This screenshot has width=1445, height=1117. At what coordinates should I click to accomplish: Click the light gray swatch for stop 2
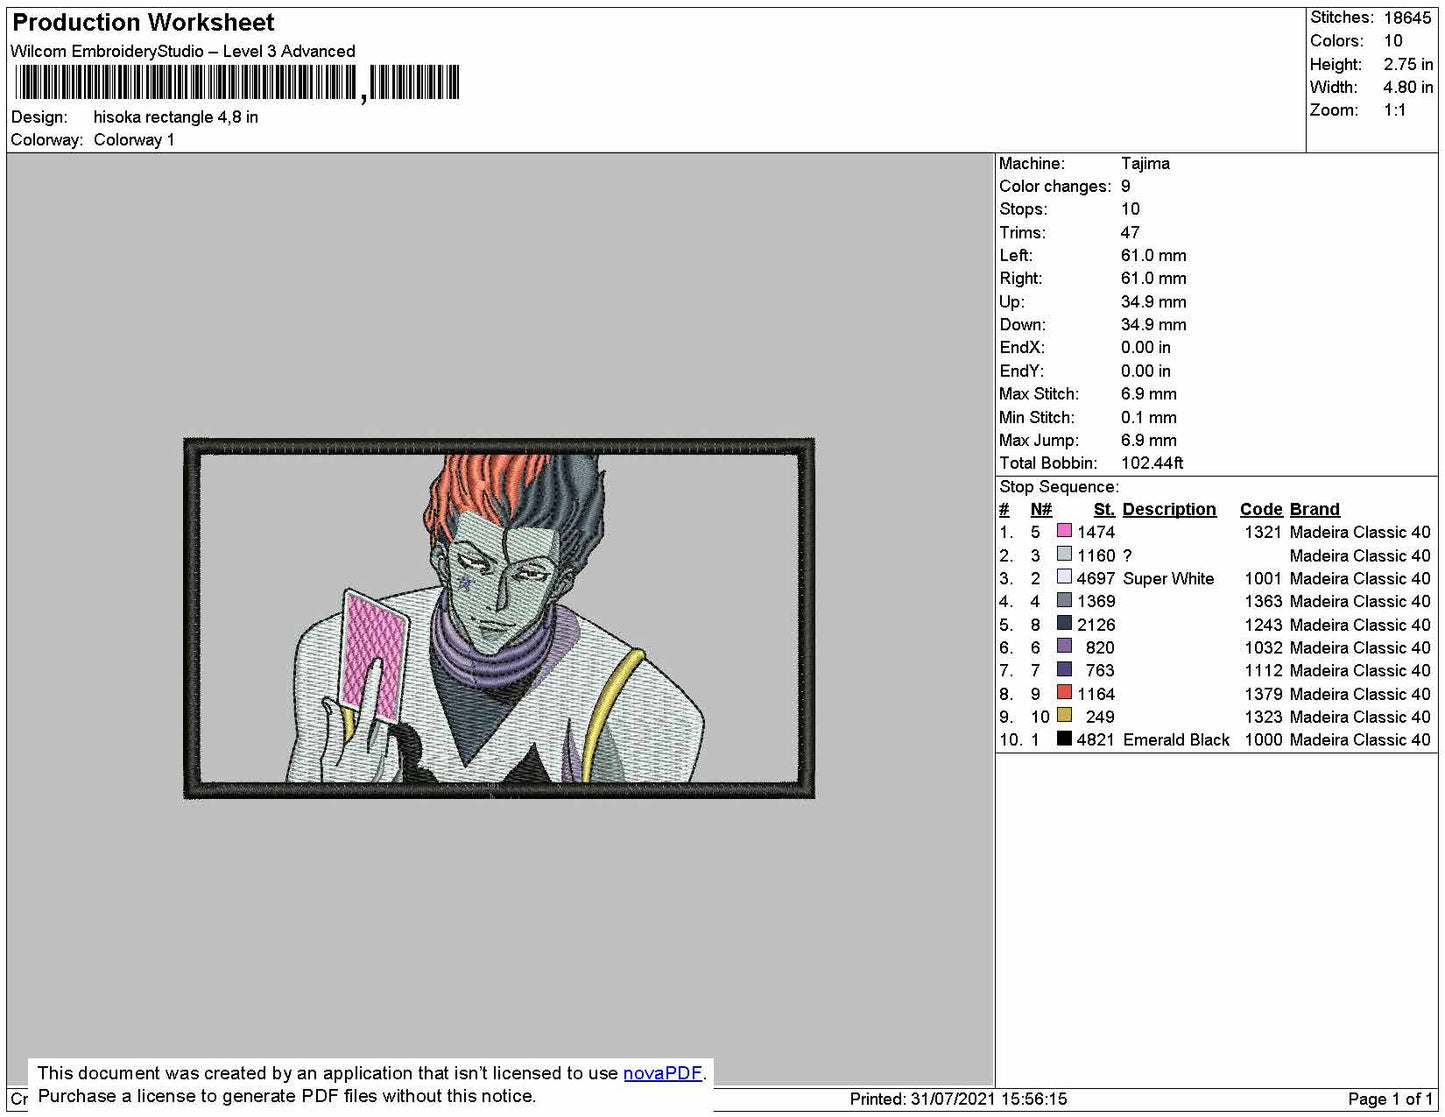[1064, 554]
